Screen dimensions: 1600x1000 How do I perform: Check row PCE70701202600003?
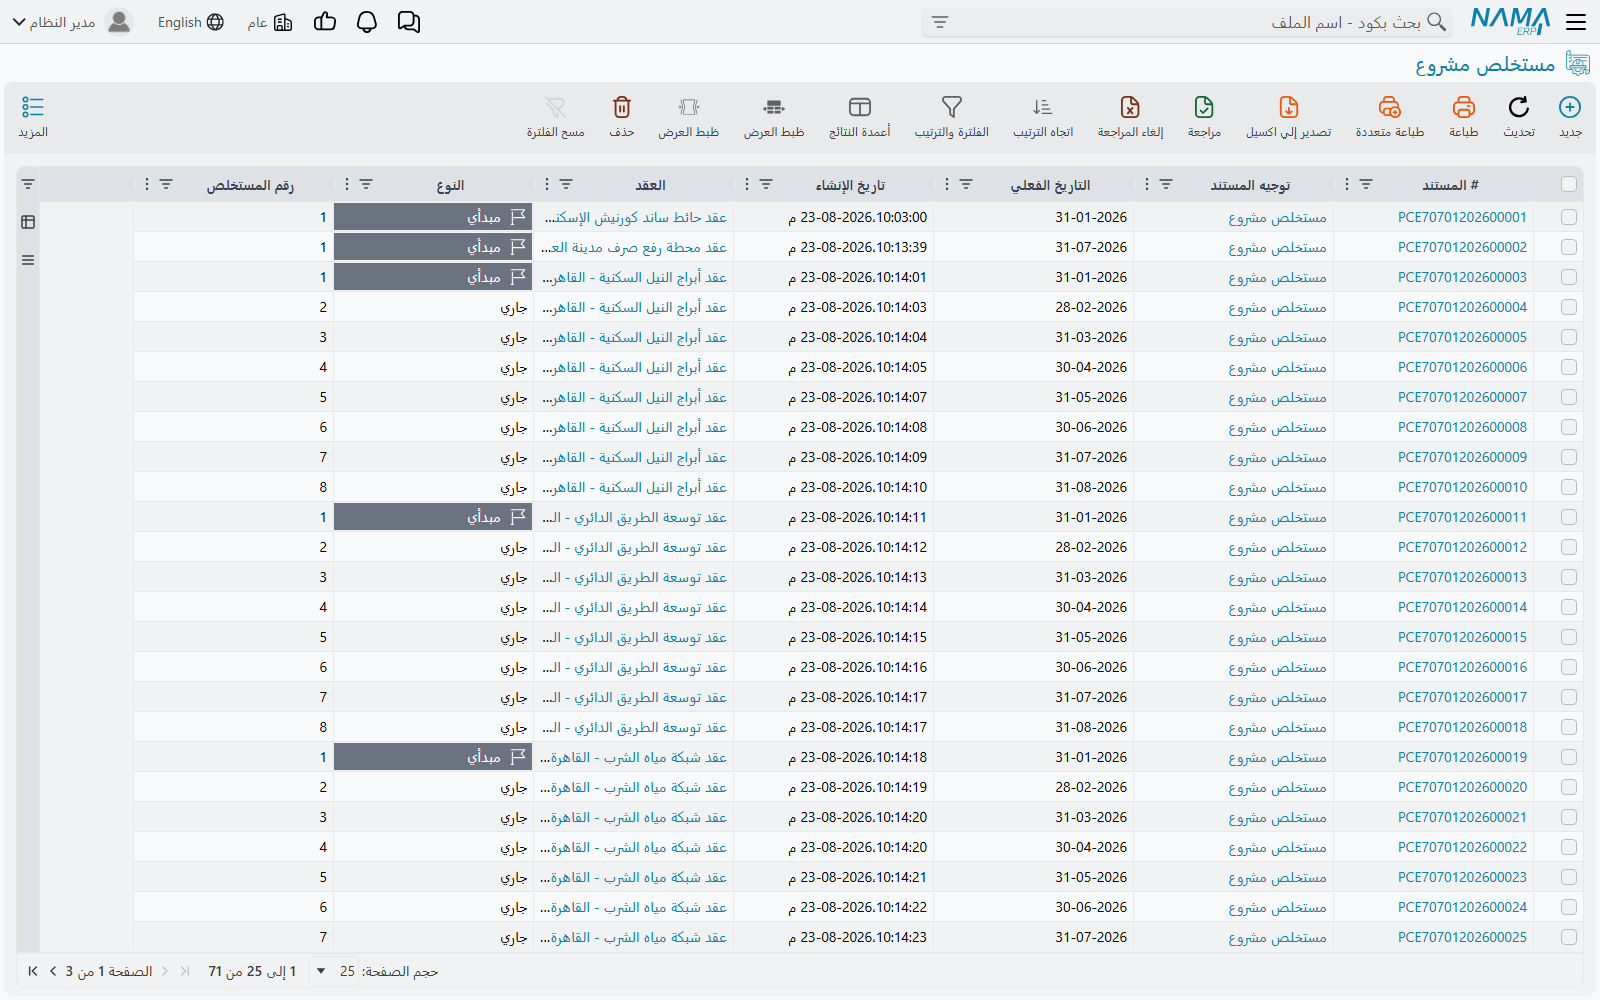click(x=1569, y=277)
